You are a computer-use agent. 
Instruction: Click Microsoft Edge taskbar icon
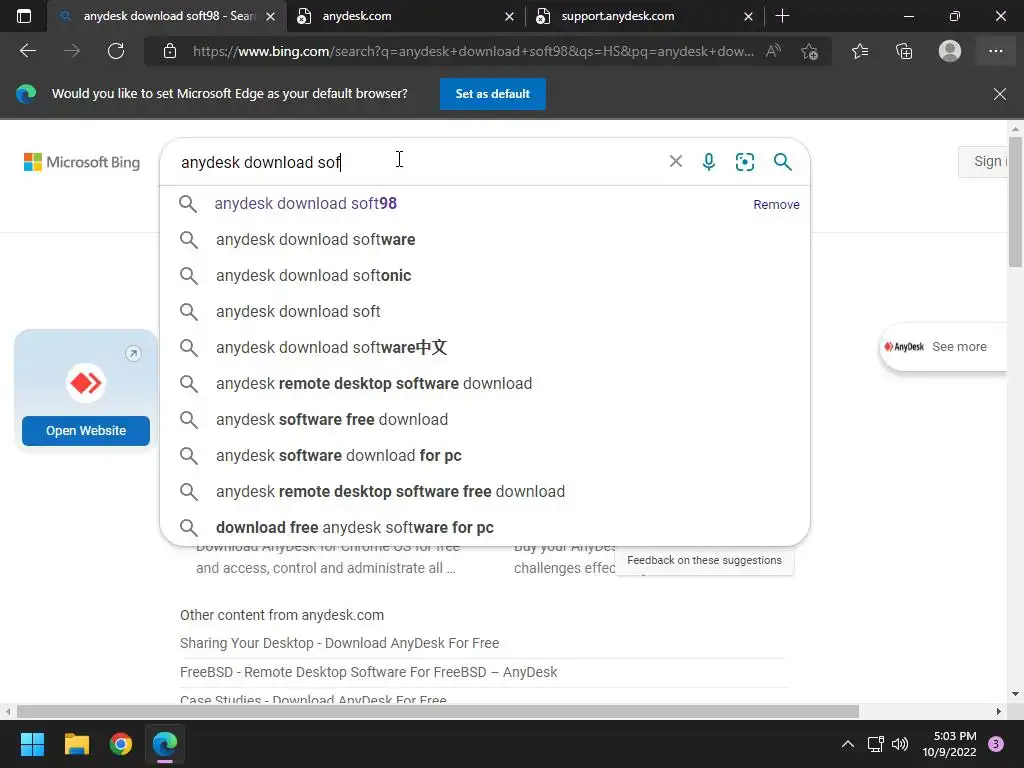point(165,744)
